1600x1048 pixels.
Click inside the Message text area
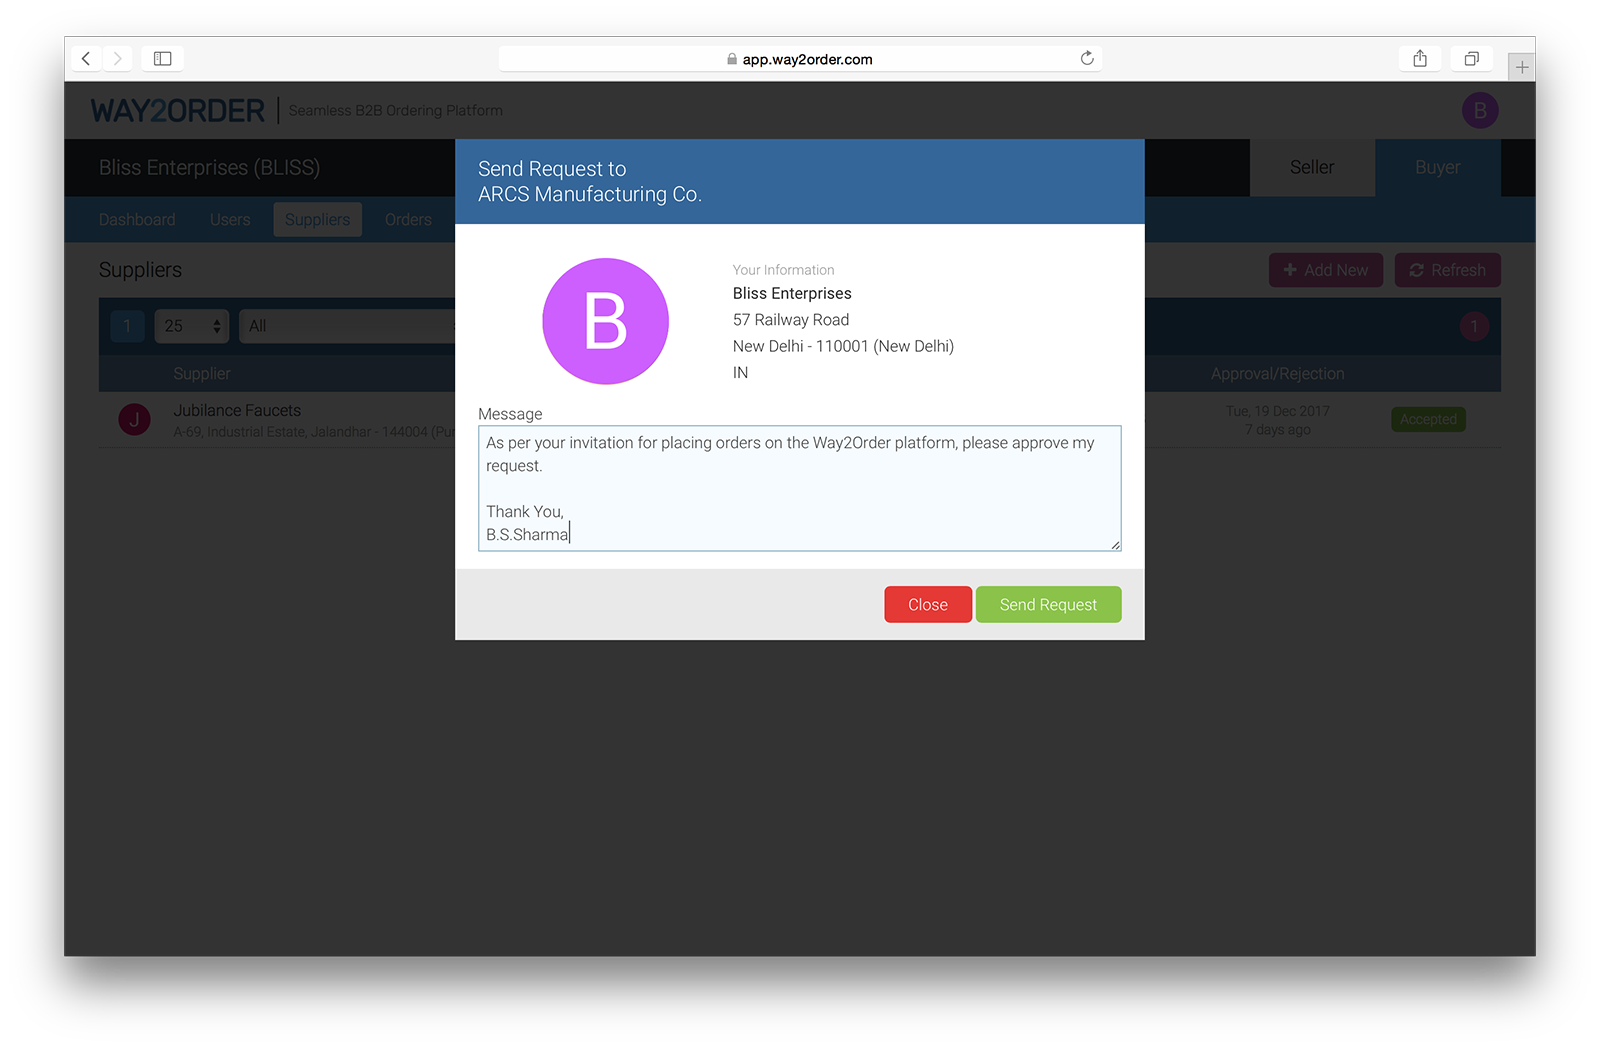click(x=799, y=488)
